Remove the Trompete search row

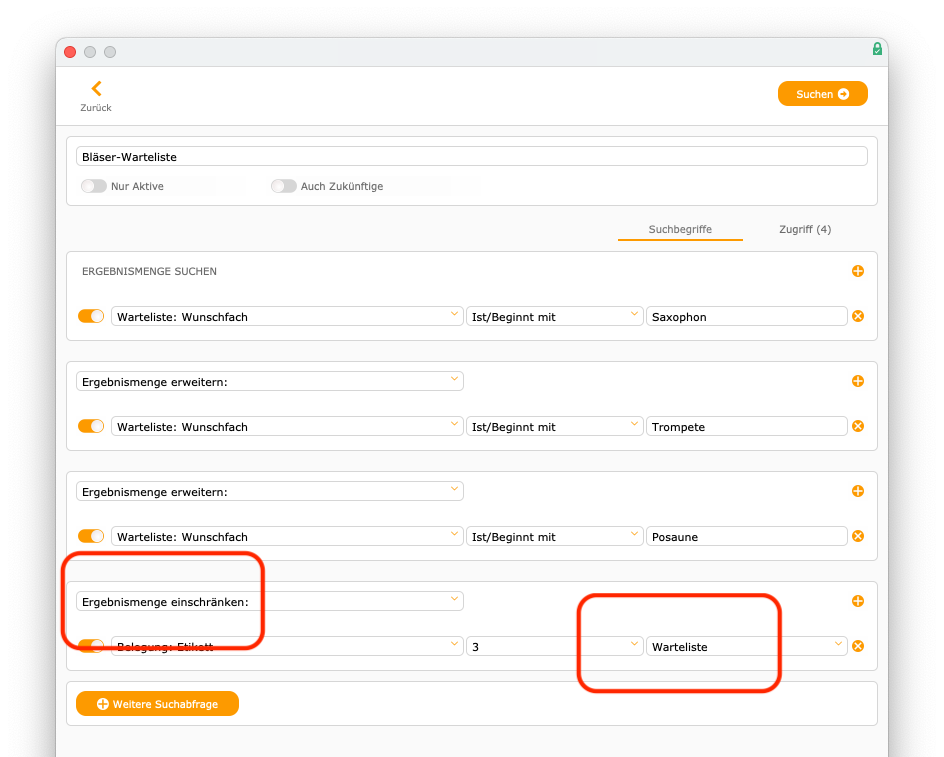click(858, 426)
